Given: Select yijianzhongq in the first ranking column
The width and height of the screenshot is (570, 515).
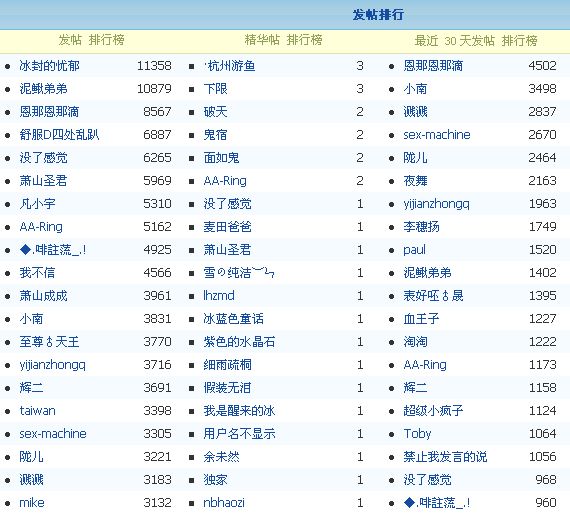Looking at the screenshot, I should 53,365.
